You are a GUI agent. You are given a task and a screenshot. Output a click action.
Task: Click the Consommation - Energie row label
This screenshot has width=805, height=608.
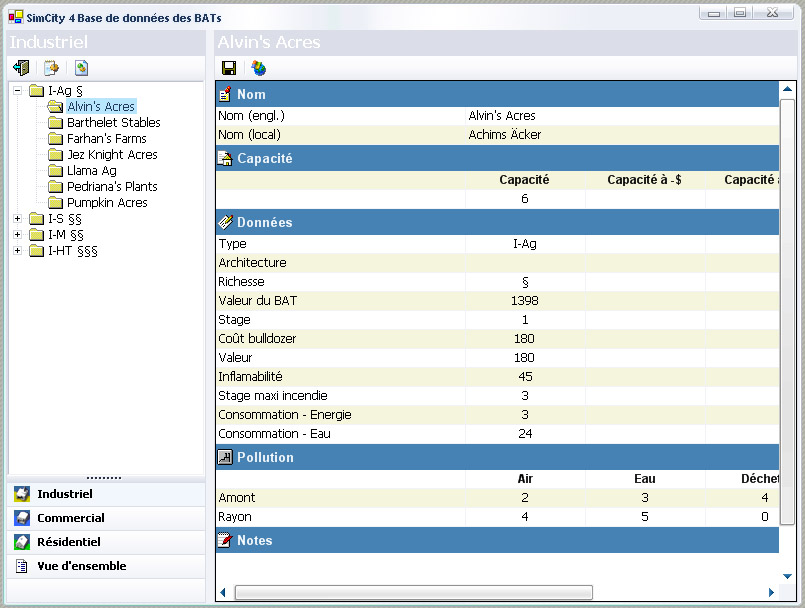coord(285,414)
